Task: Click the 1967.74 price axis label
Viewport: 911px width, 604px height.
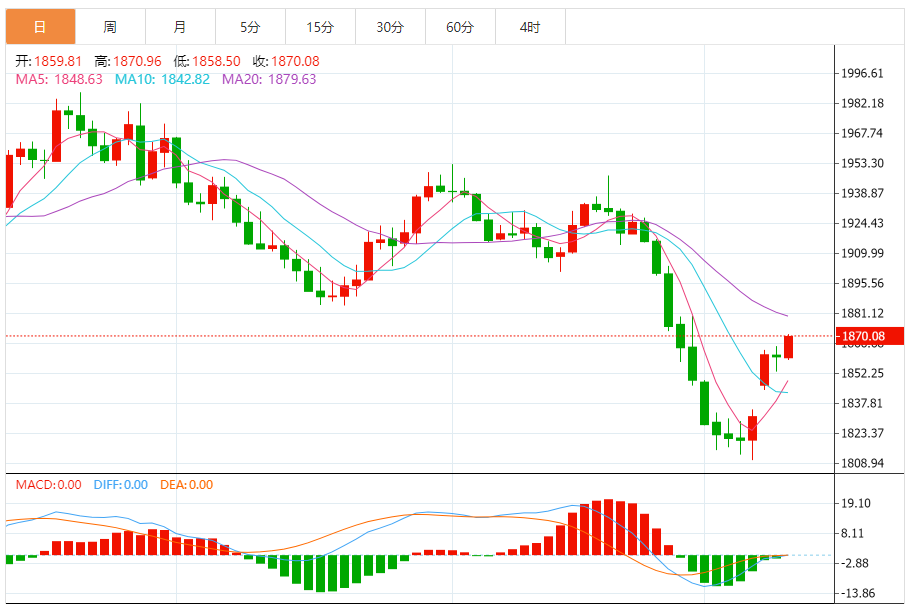Action: 862,133
